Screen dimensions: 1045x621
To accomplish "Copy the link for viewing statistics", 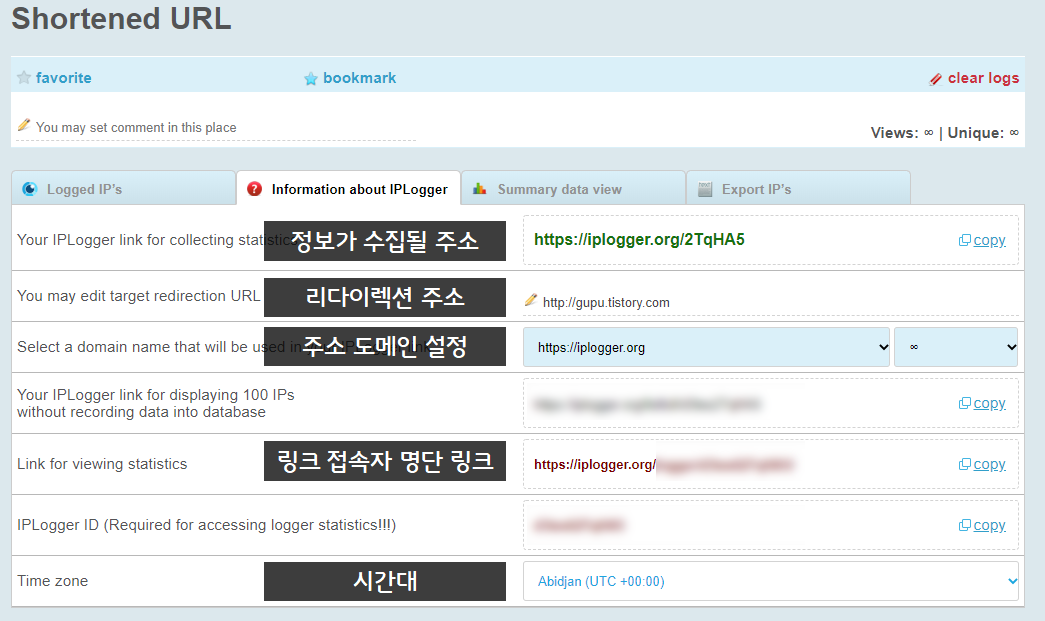I will [989, 464].
